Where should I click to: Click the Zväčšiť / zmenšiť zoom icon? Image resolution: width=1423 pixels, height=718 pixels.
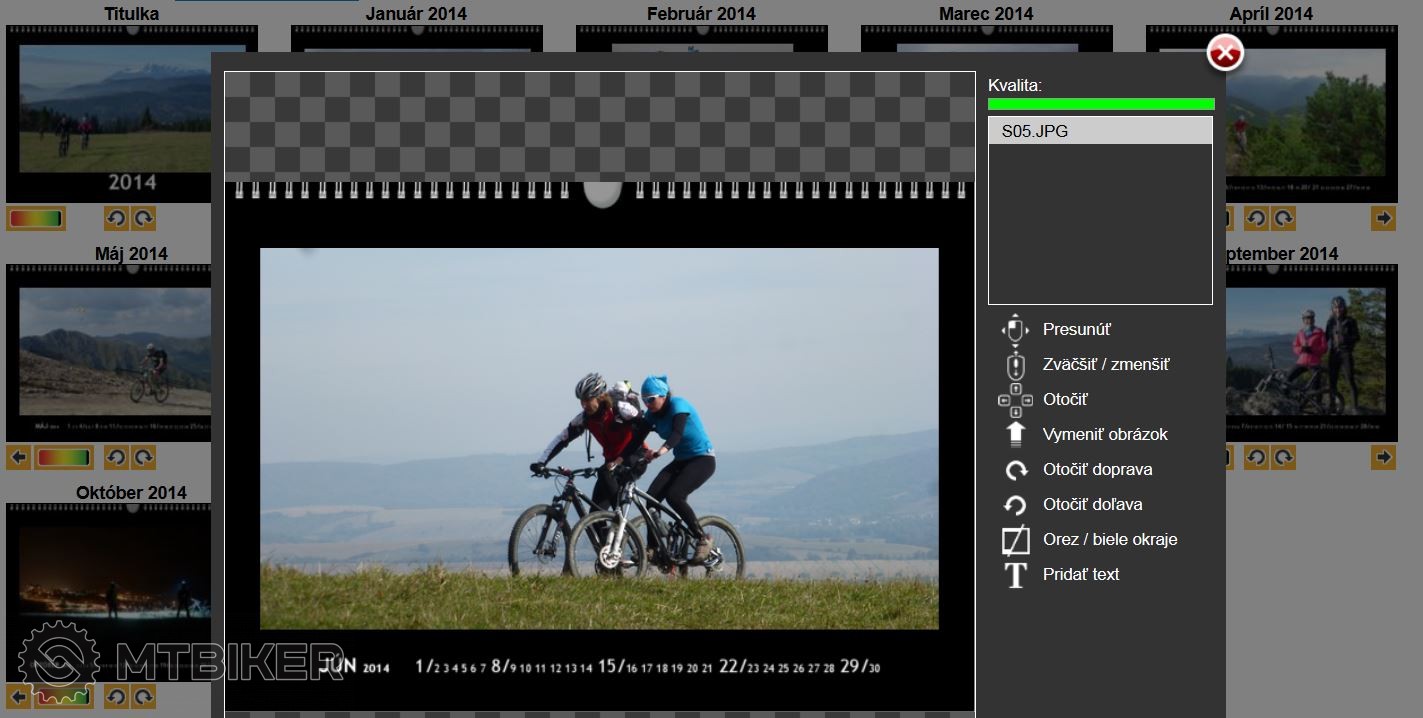pos(1015,365)
